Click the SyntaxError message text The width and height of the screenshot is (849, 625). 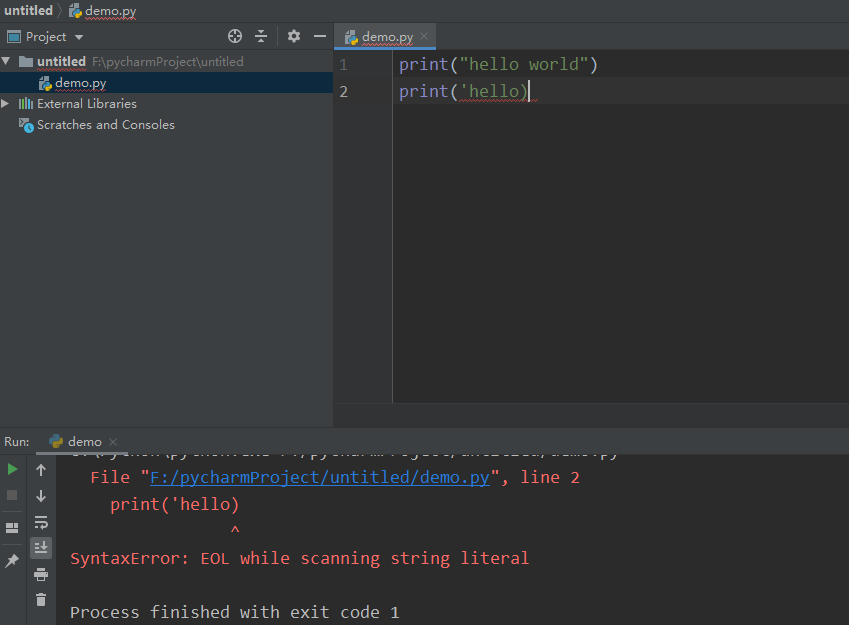(299, 558)
